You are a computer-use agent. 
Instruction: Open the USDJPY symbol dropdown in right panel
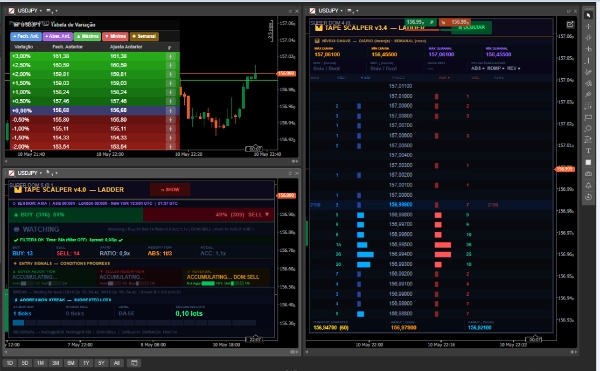[x=341, y=11]
